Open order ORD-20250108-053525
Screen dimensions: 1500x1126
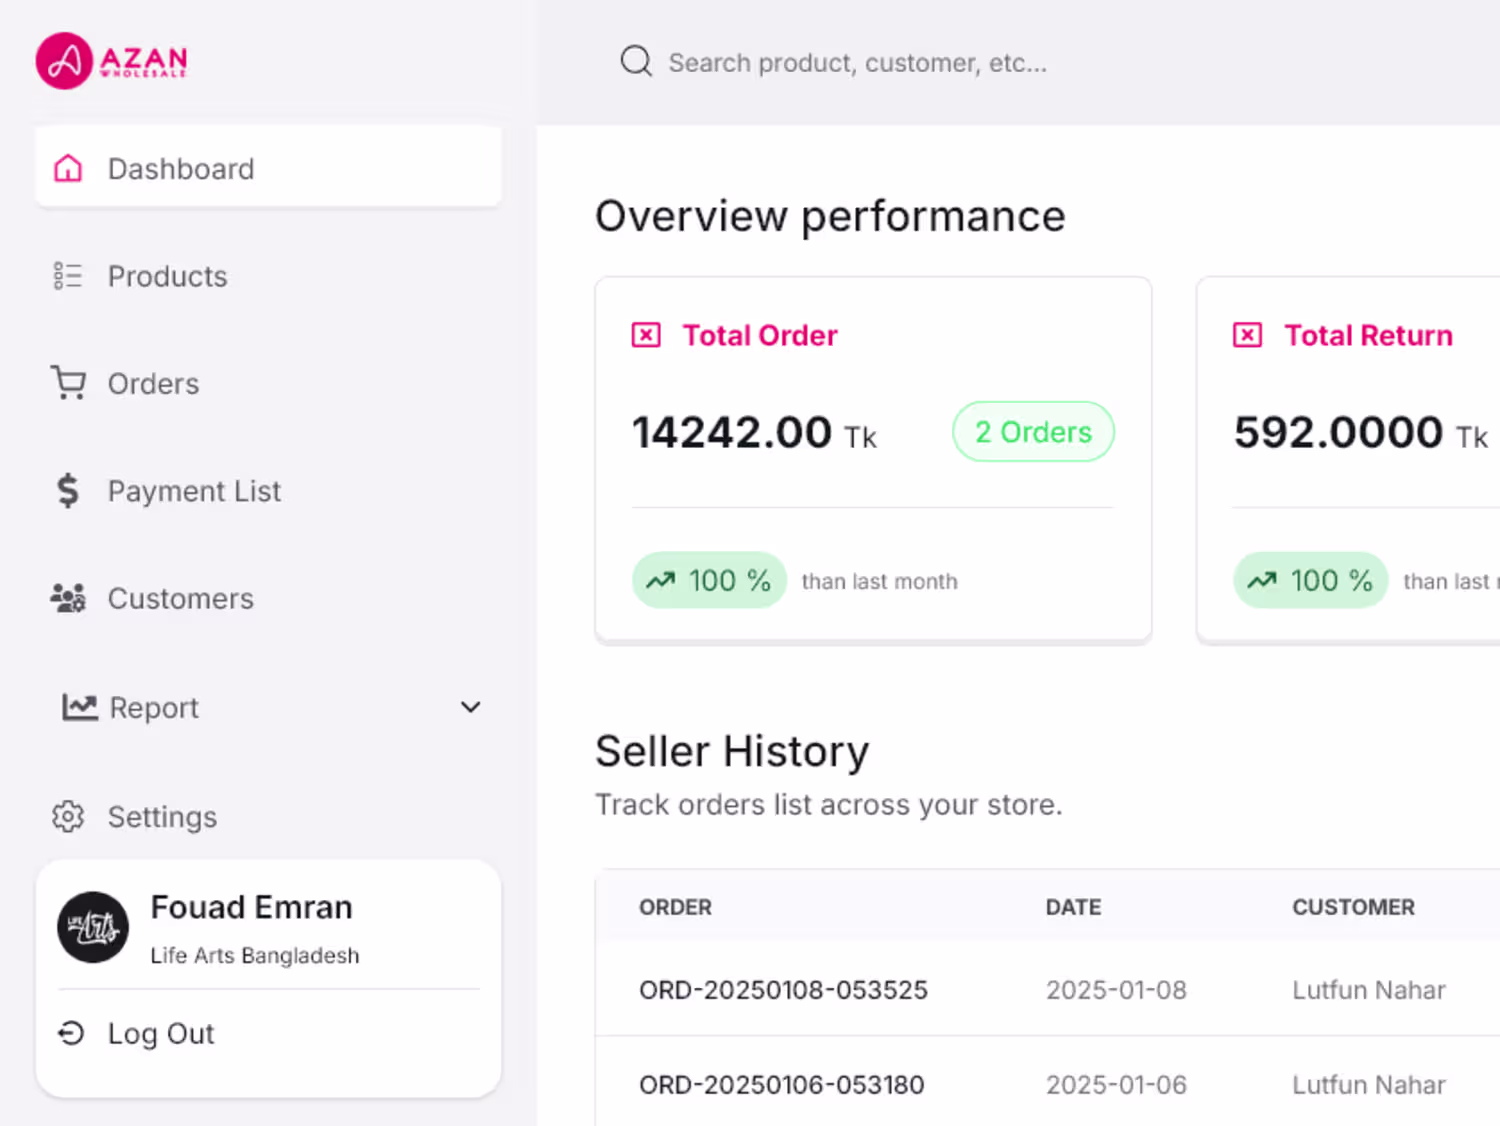point(783,990)
